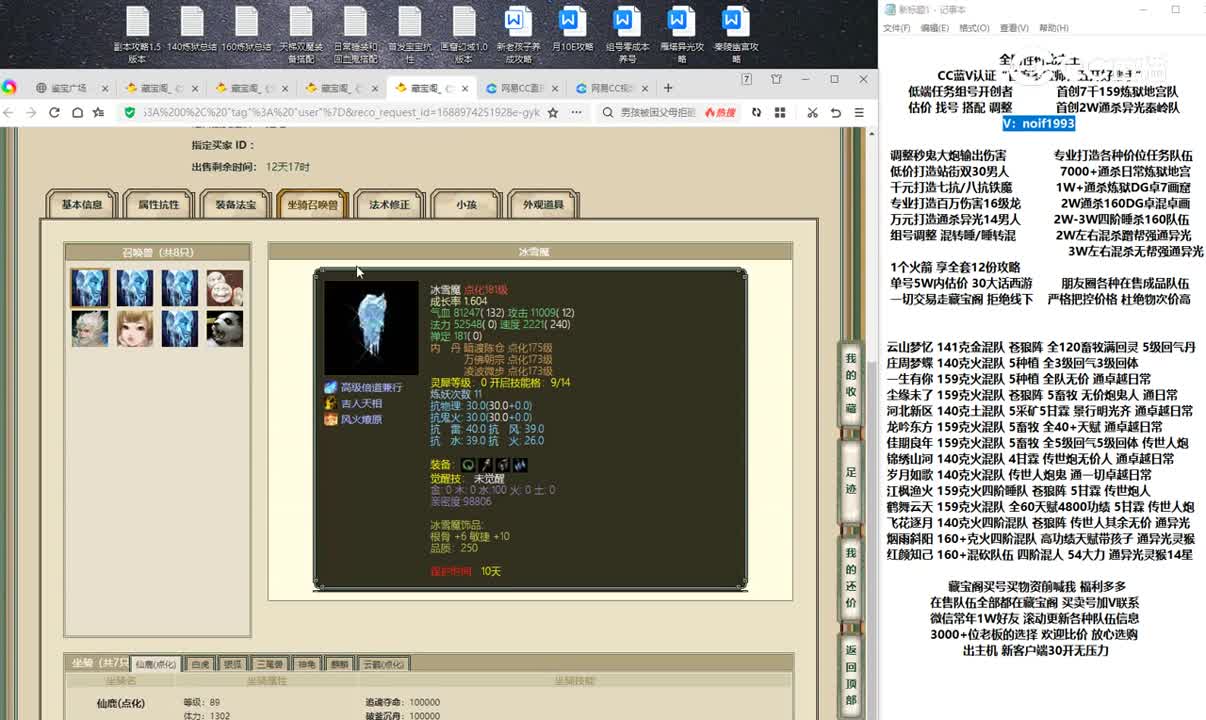The height and width of the screenshot is (720, 1206).
Task: Select the snowman-faced pet thumbnail
Action: (x=225, y=288)
